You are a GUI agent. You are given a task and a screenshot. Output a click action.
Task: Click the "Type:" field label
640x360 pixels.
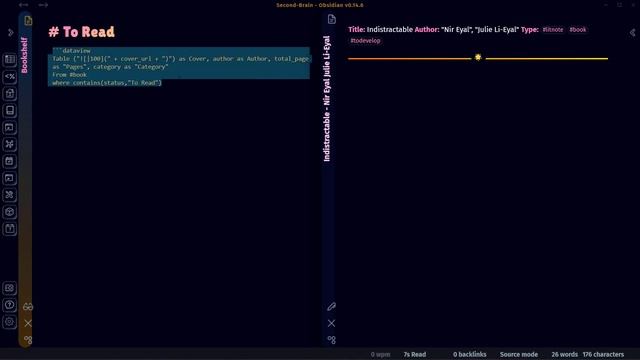[x=529, y=29]
